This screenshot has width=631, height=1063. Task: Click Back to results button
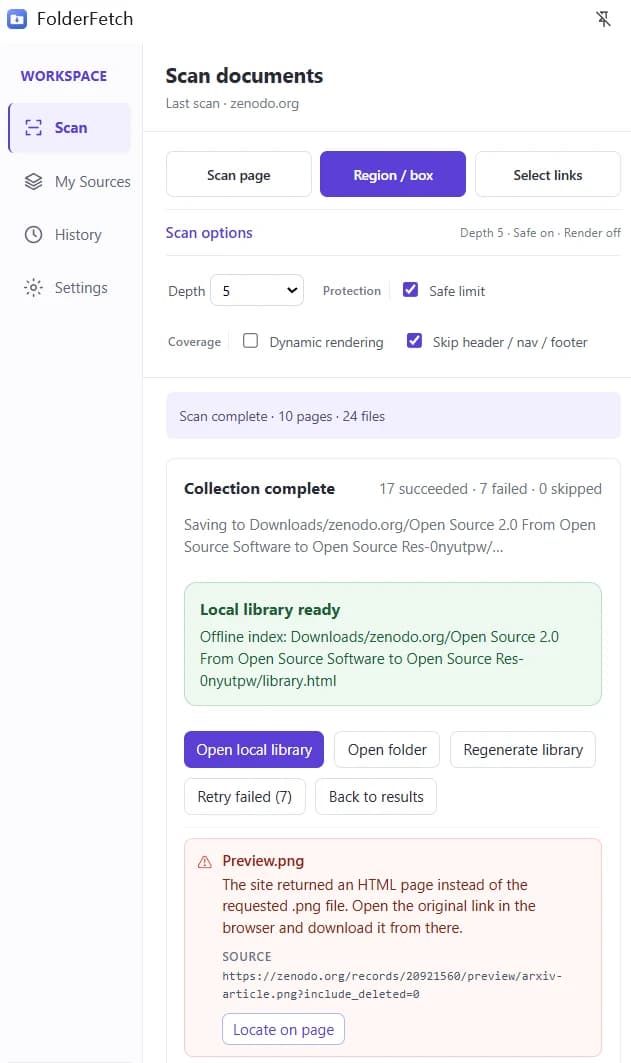point(376,797)
